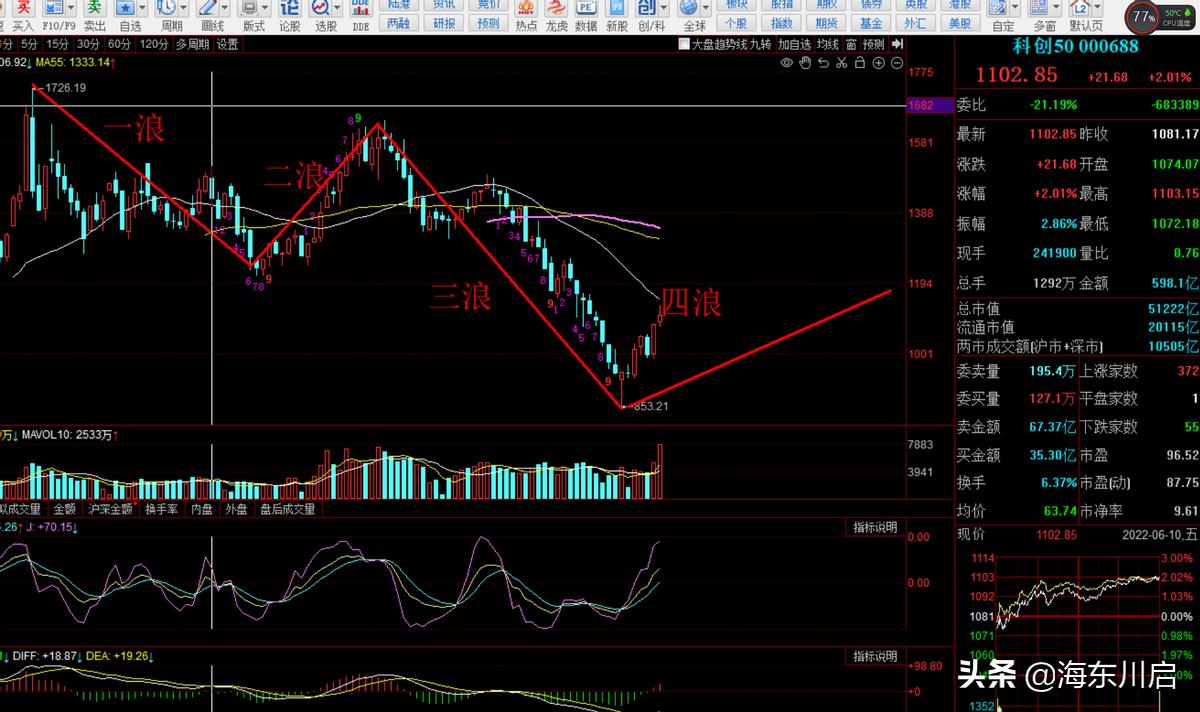Click the 基金 fund button
Image resolution: width=1200 pixels, height=712 pixels.
[x=872, y=24]
